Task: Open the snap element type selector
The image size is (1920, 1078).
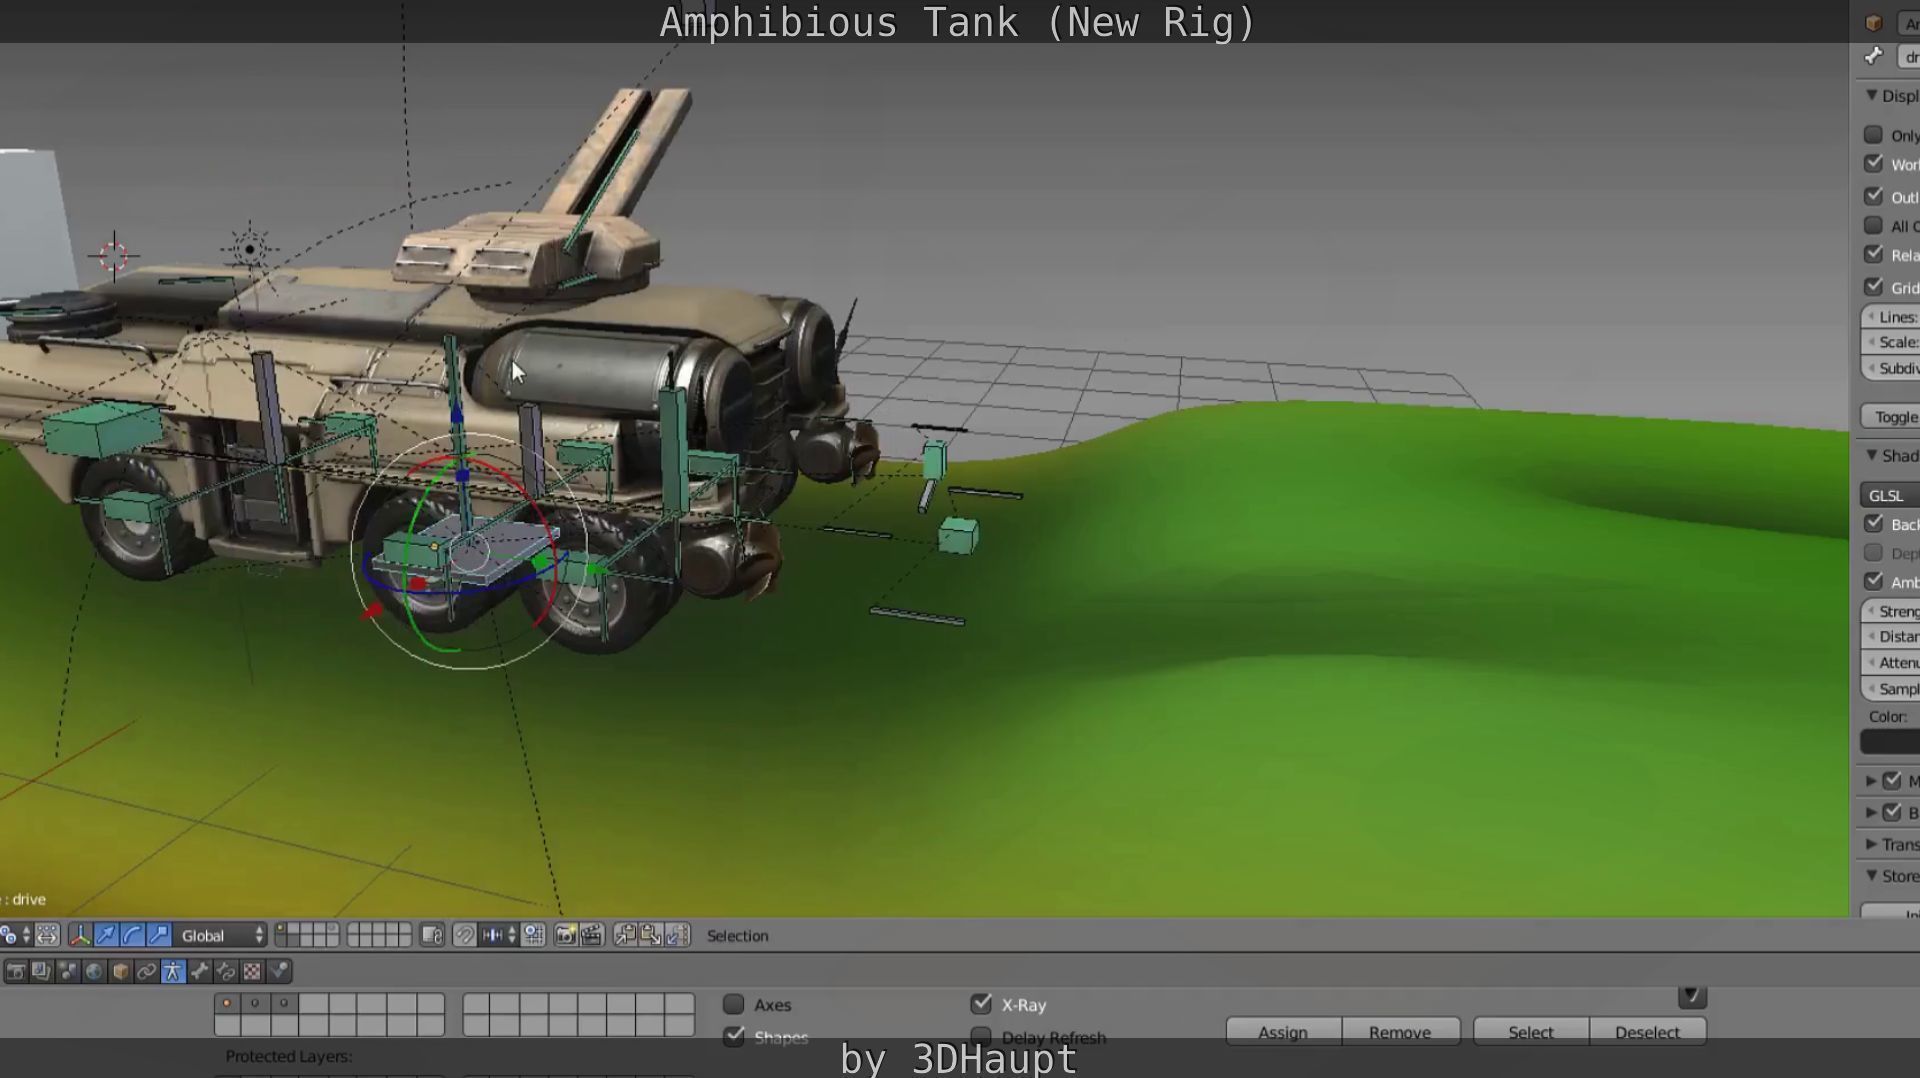Action: click(x=498, y=936)
